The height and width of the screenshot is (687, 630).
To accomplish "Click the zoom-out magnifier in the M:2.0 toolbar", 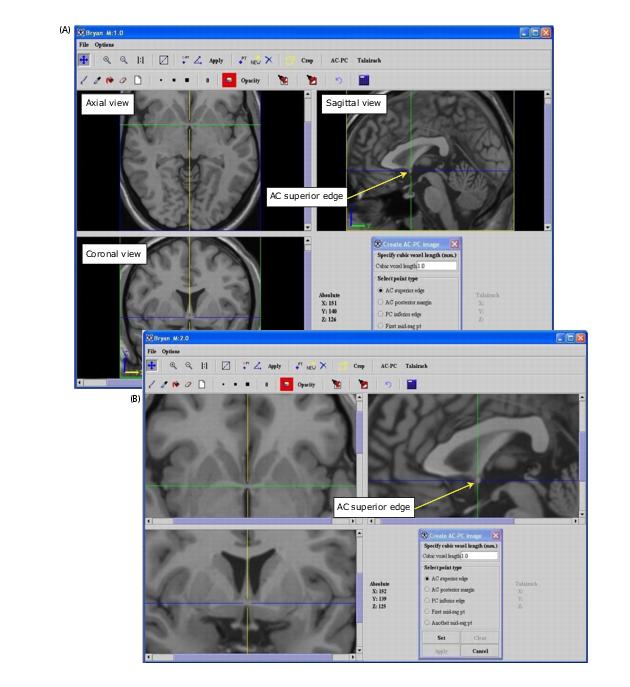I will coord(189,366).
